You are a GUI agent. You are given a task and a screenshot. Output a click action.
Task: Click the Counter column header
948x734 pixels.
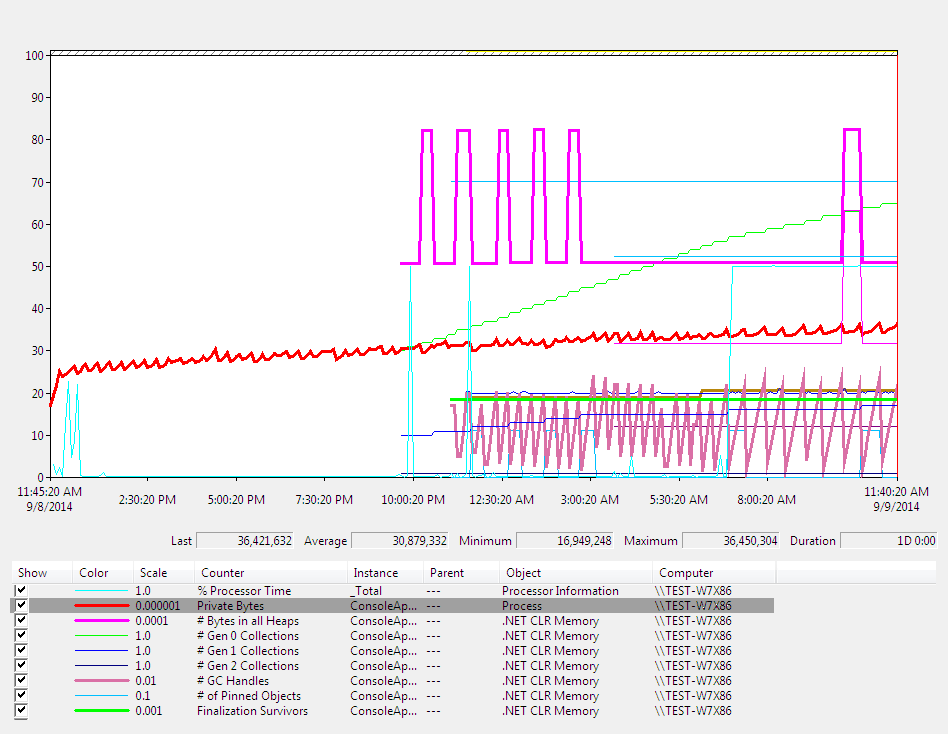coord(222,573)
